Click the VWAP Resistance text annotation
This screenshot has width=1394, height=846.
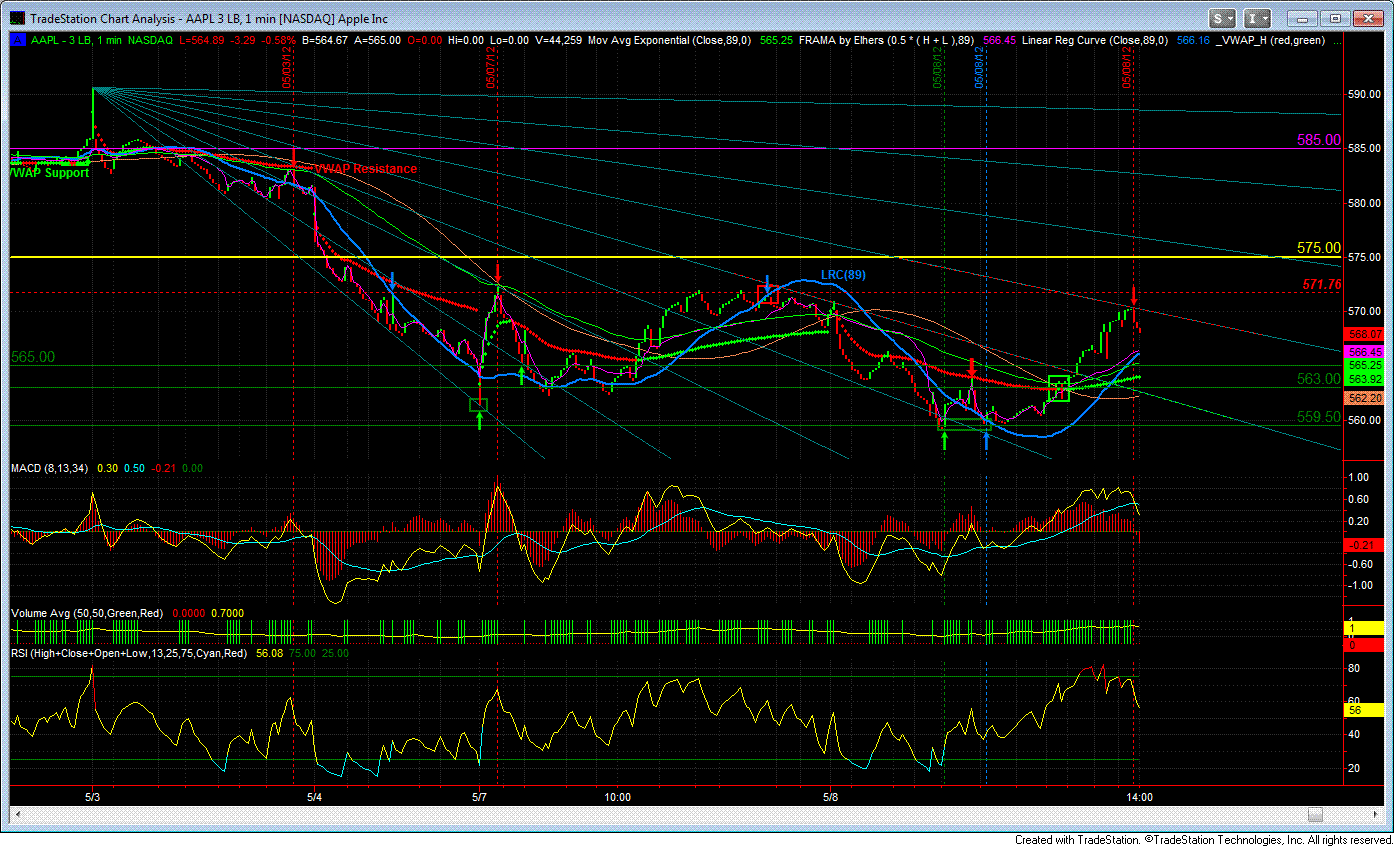pyautogui.click(x=365, y=169)
